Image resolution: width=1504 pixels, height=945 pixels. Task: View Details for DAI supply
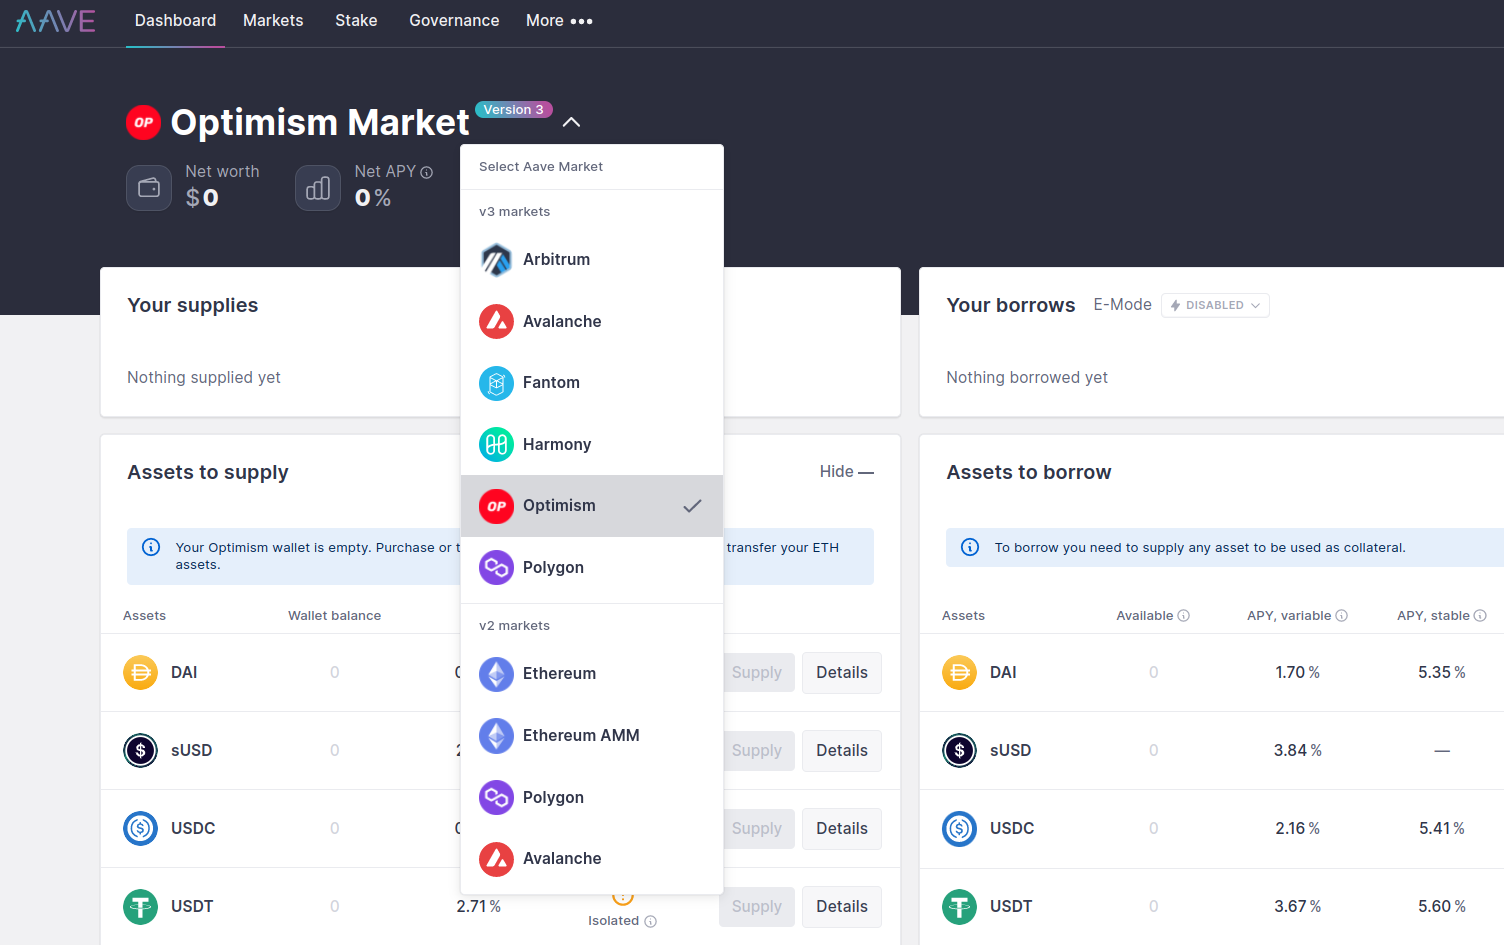point(842,673)
